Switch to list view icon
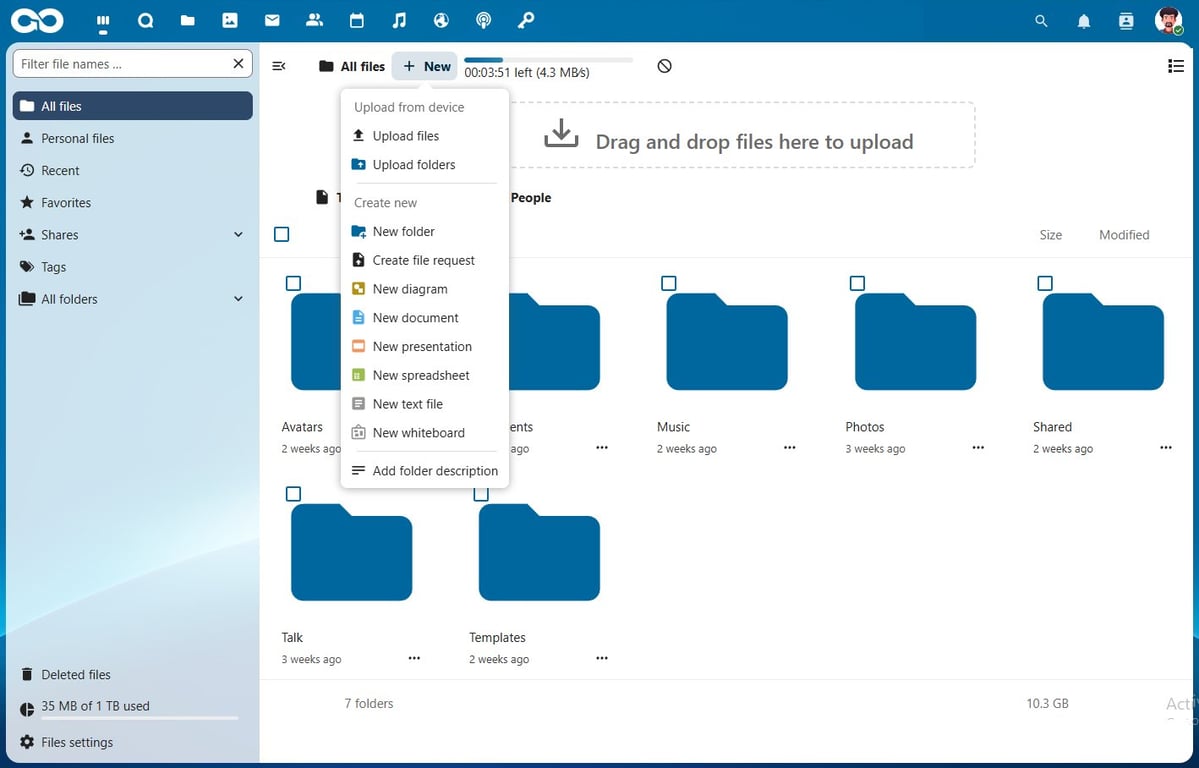Viewport: 1199px width, 768px height. 1176,67
